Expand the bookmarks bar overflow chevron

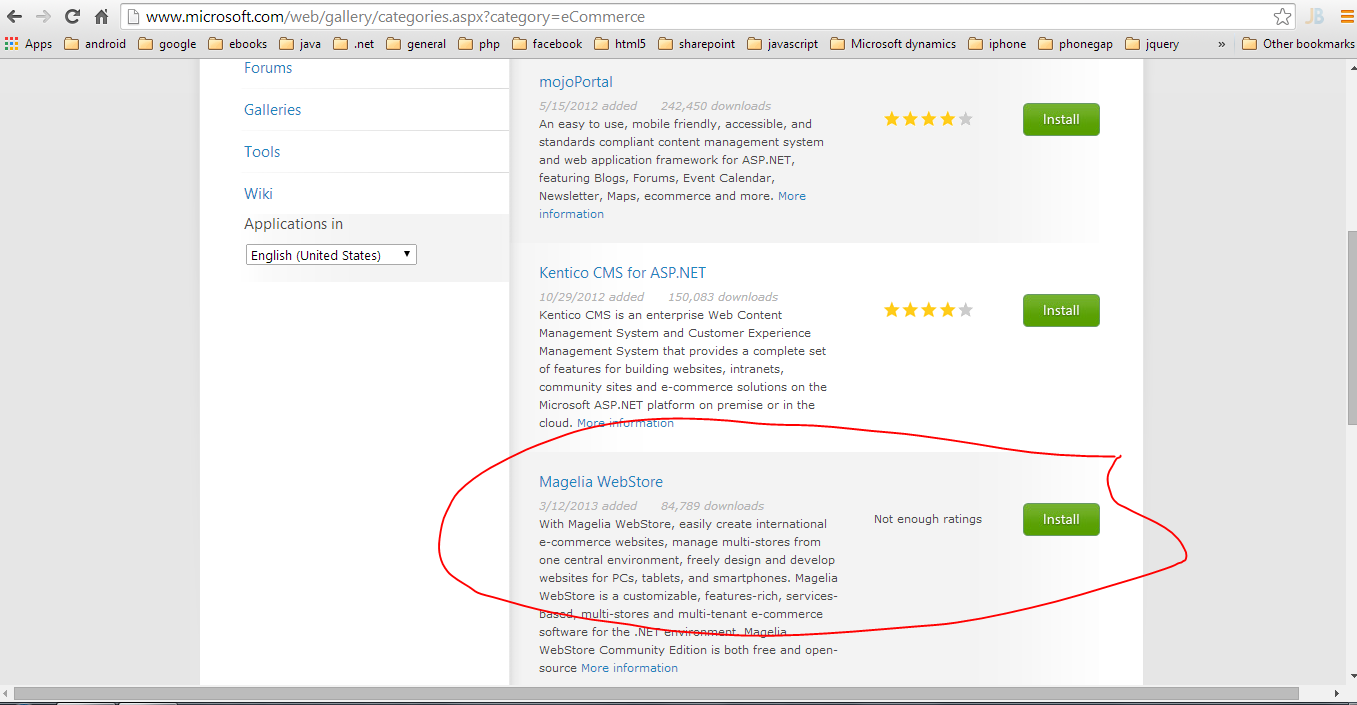tap(1221, 44)
